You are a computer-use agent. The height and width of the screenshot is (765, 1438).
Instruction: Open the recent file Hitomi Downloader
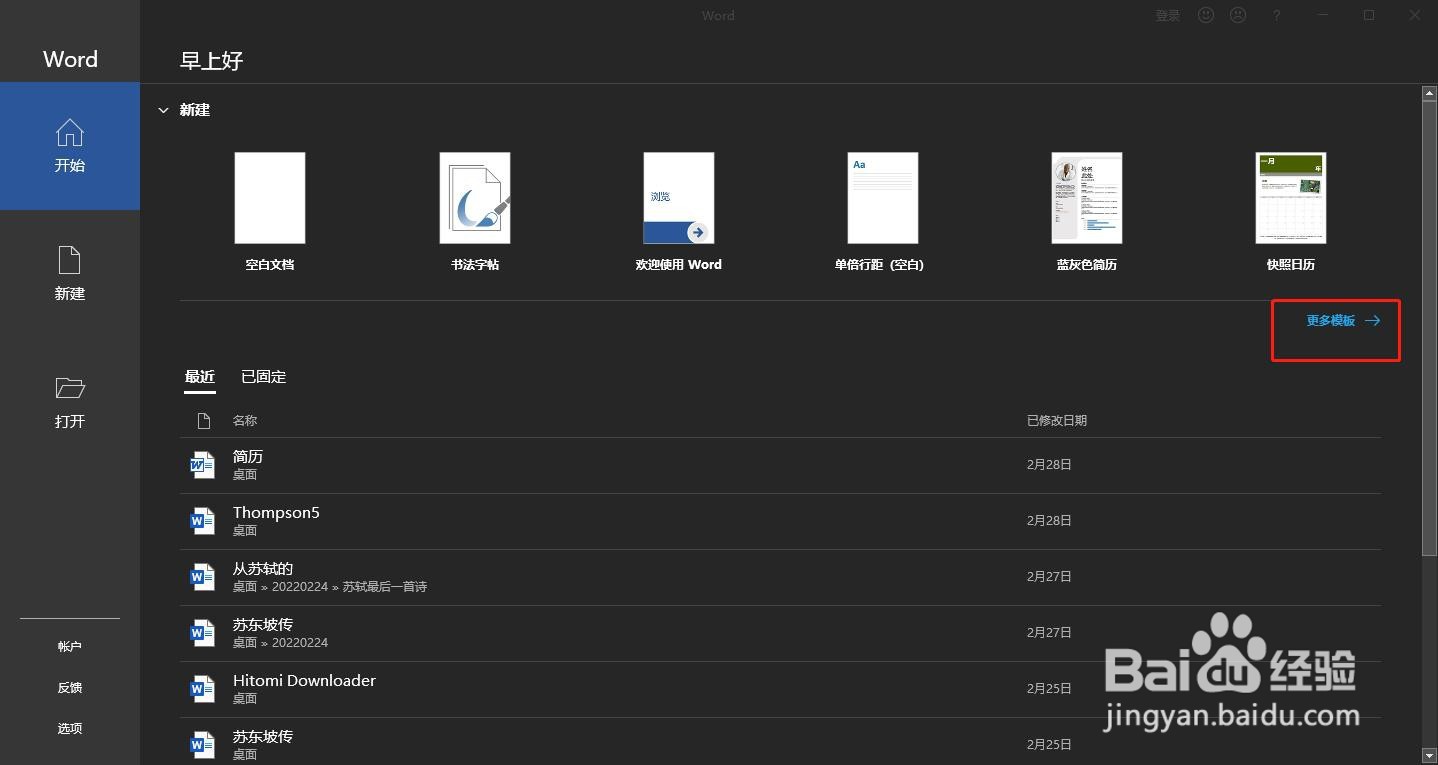[780, 689]
